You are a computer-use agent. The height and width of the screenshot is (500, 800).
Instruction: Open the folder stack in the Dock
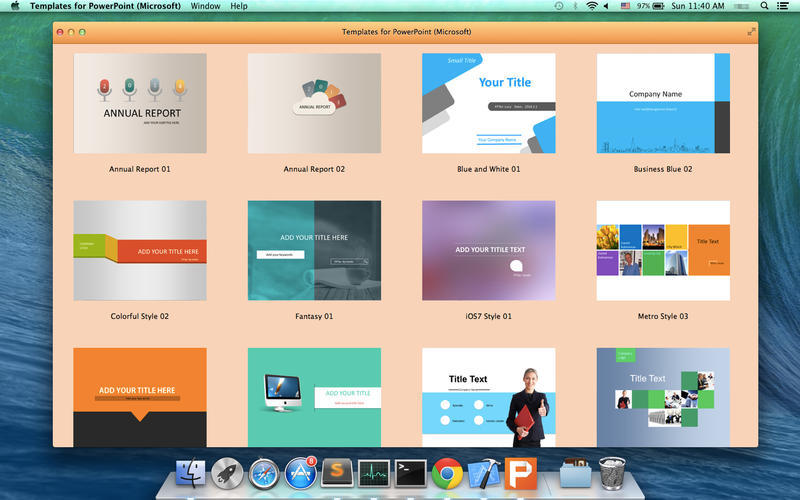(x=576, y=473)
